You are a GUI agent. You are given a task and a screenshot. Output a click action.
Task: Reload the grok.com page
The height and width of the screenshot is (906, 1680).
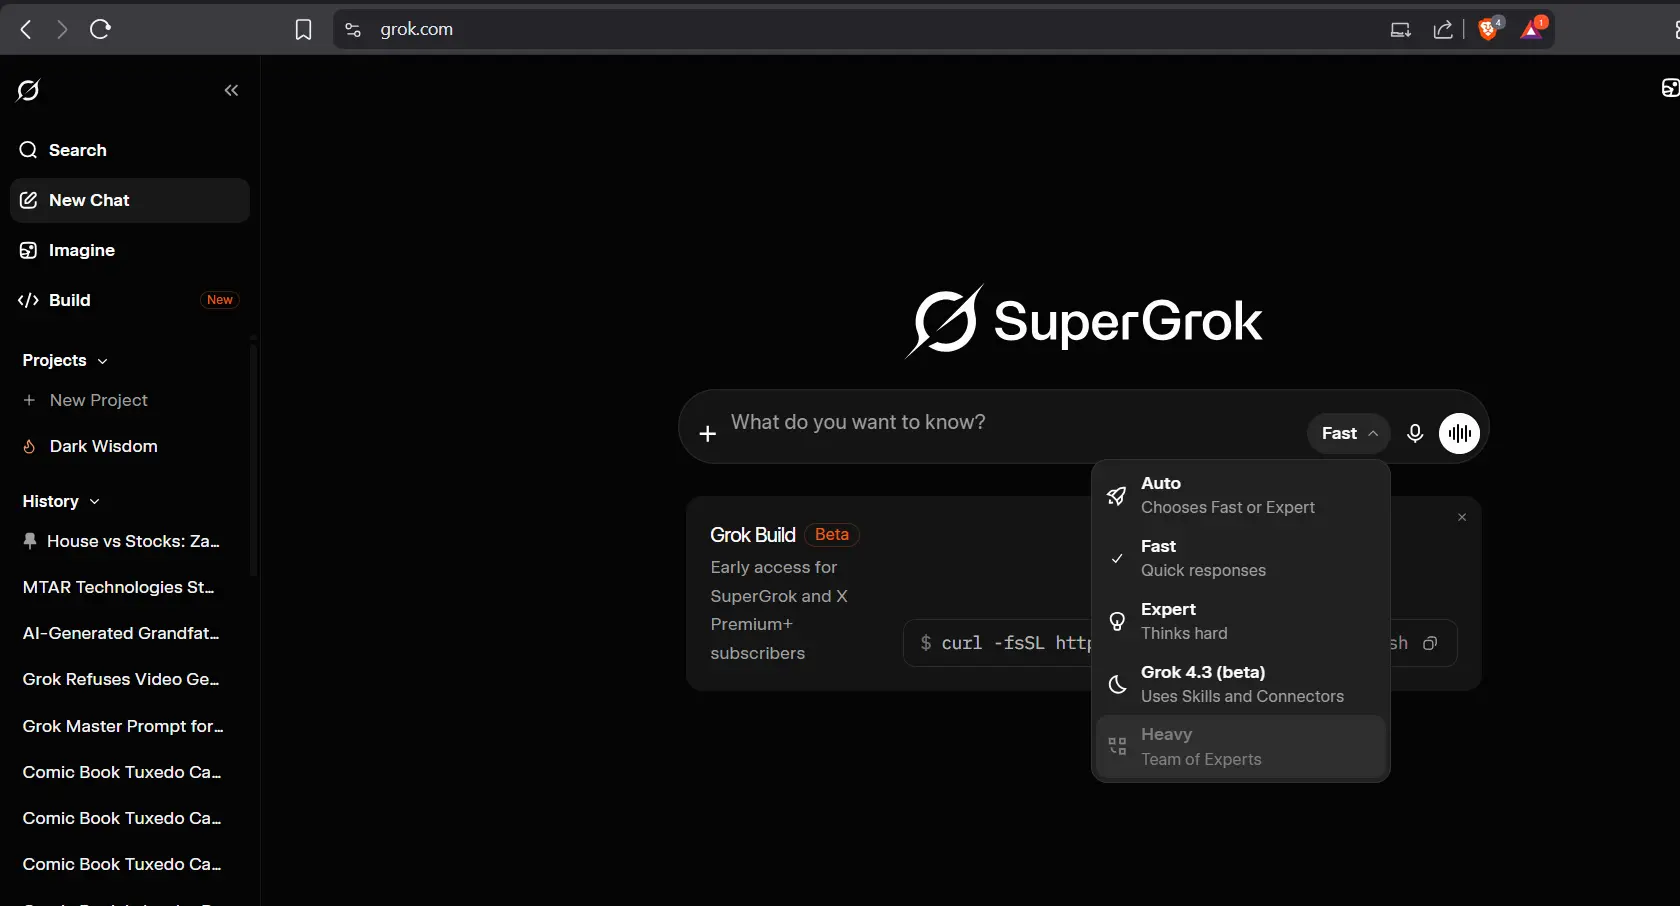click(100, 29)
